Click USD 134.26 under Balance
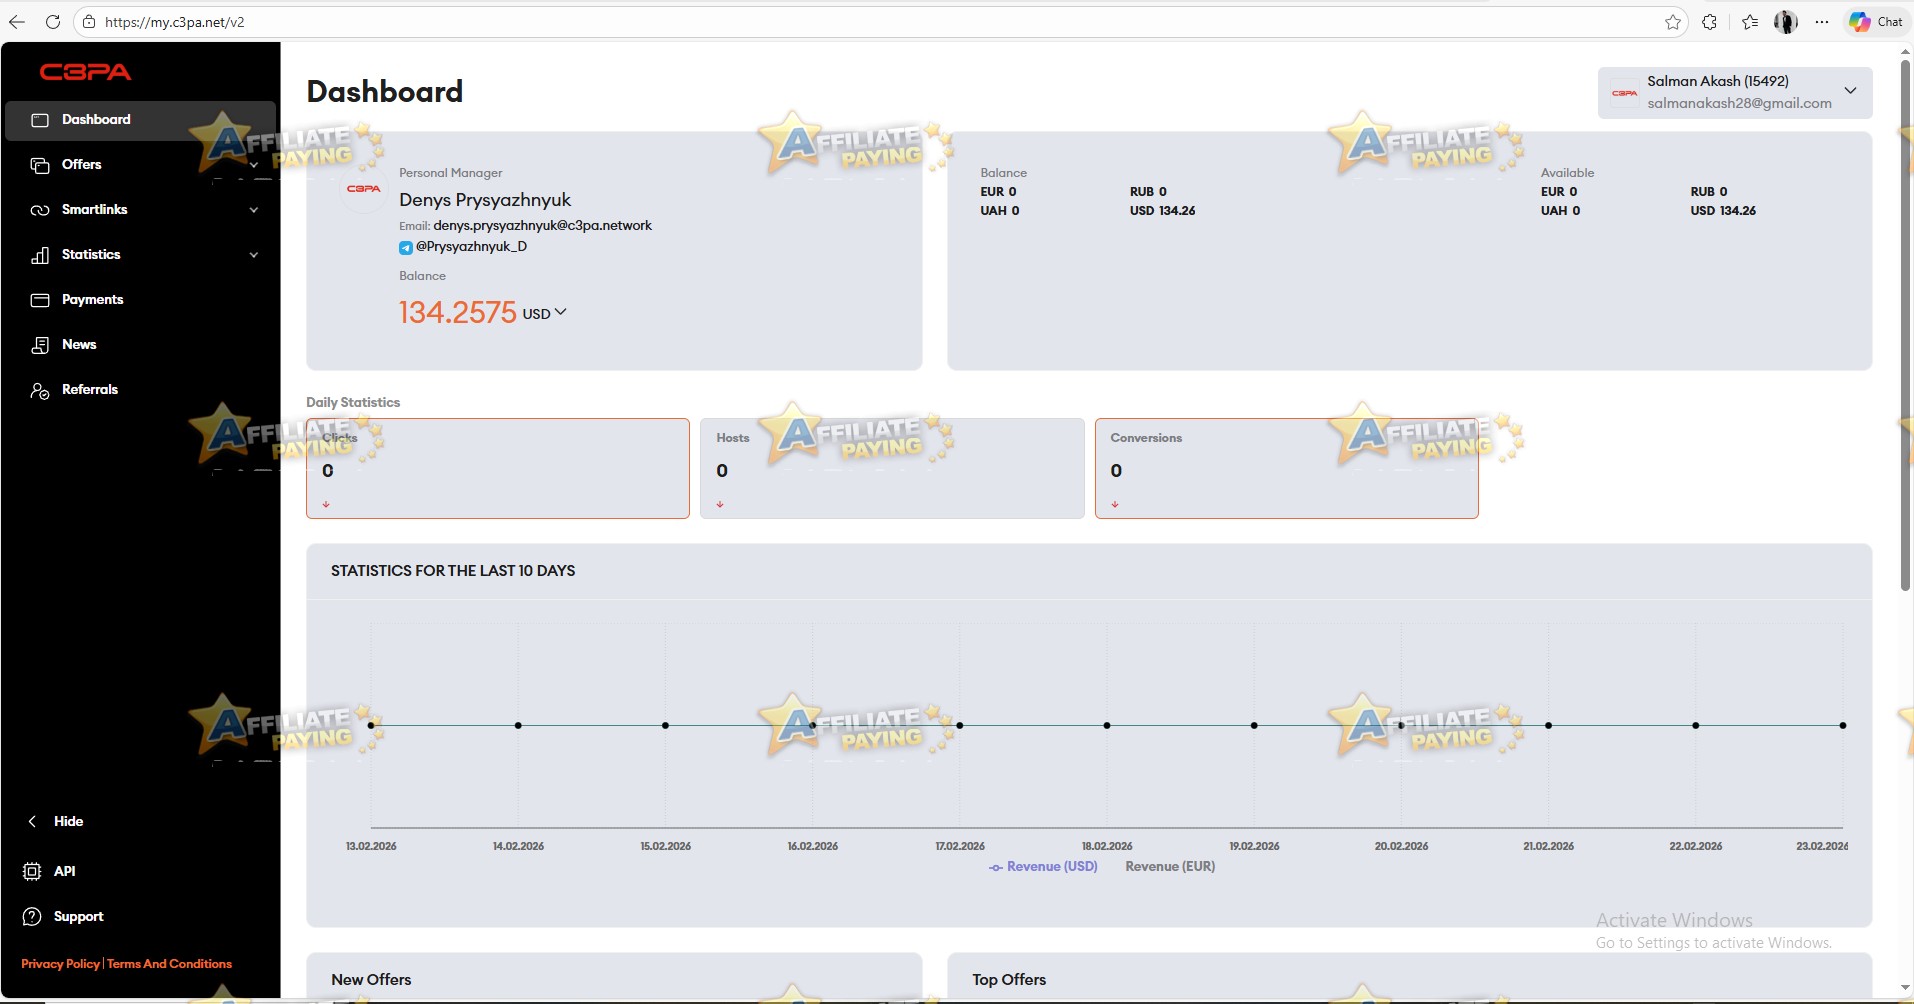1914x1004 pixels. tap(1163, 211)
